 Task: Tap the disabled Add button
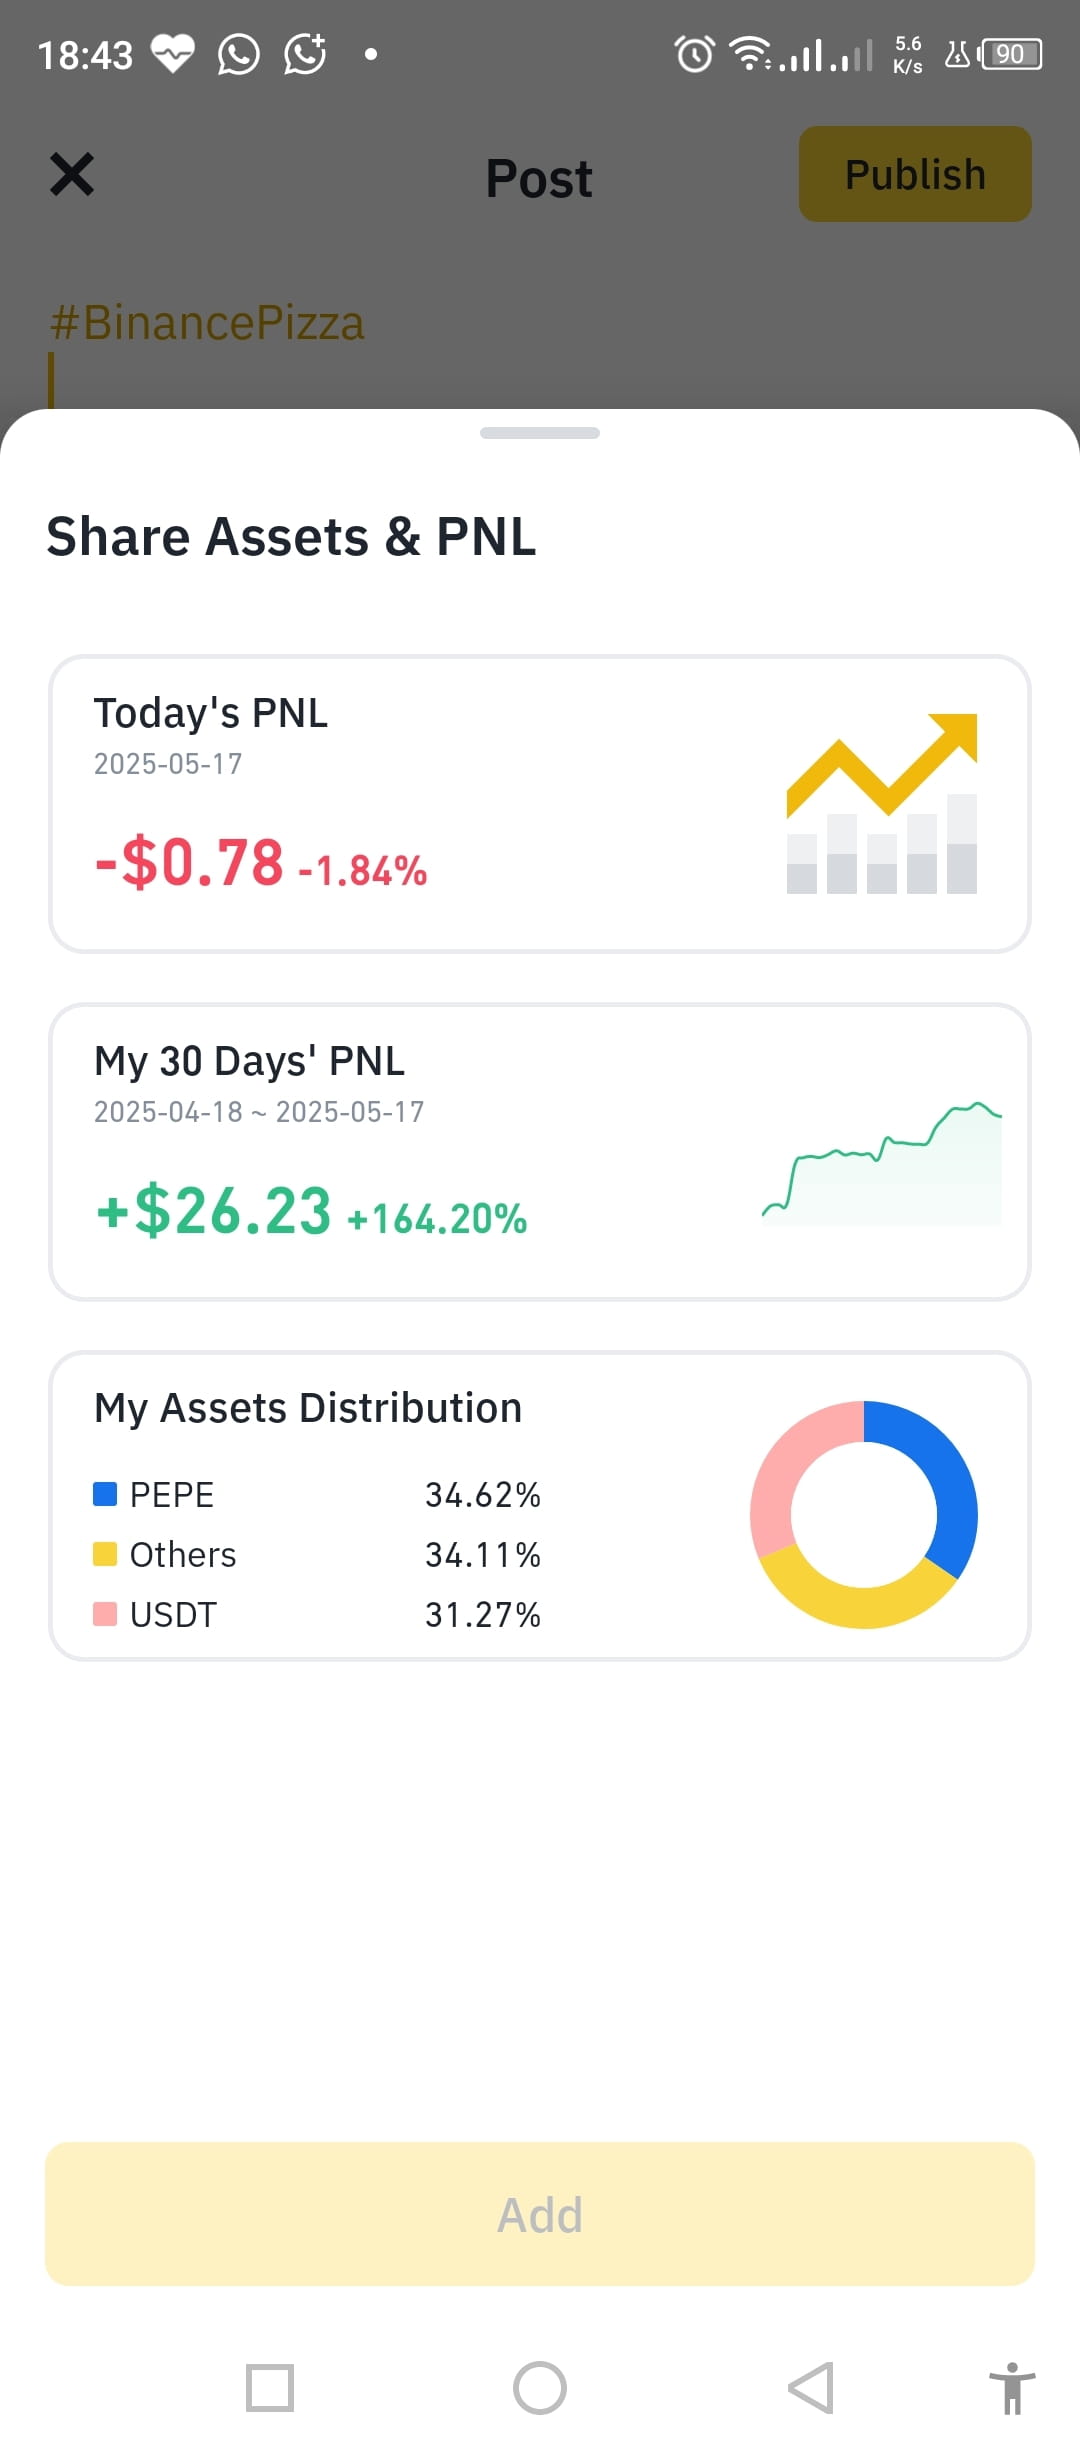(540, 2214)
